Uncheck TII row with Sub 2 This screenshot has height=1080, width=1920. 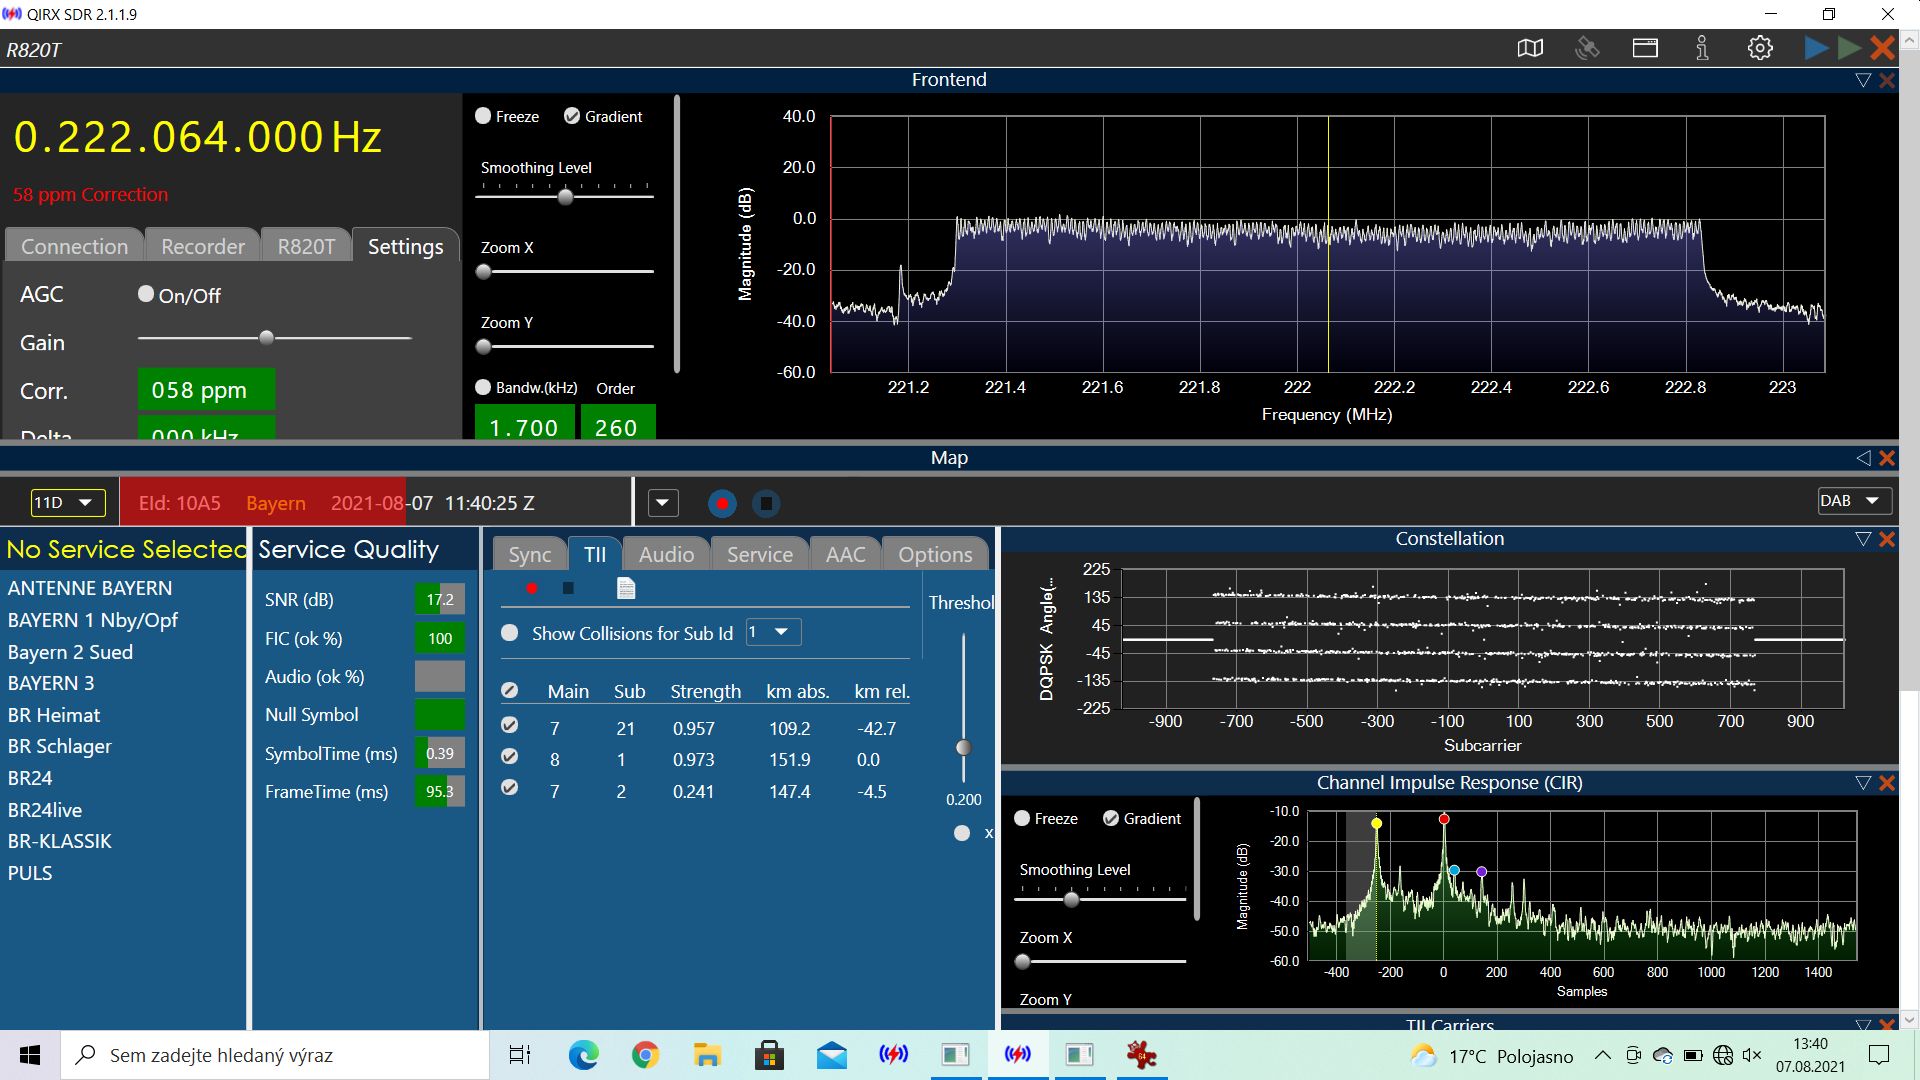pos(509,788)
